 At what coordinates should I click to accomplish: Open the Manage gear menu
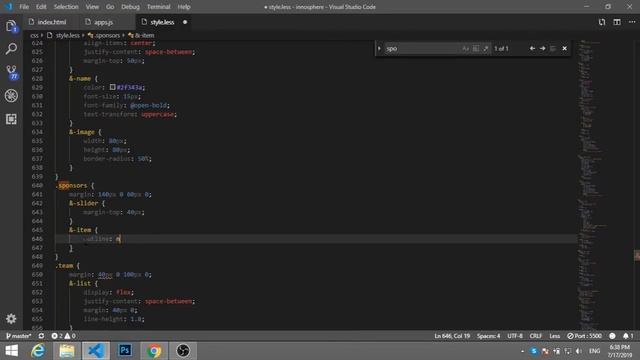click(x=11, y=318)
